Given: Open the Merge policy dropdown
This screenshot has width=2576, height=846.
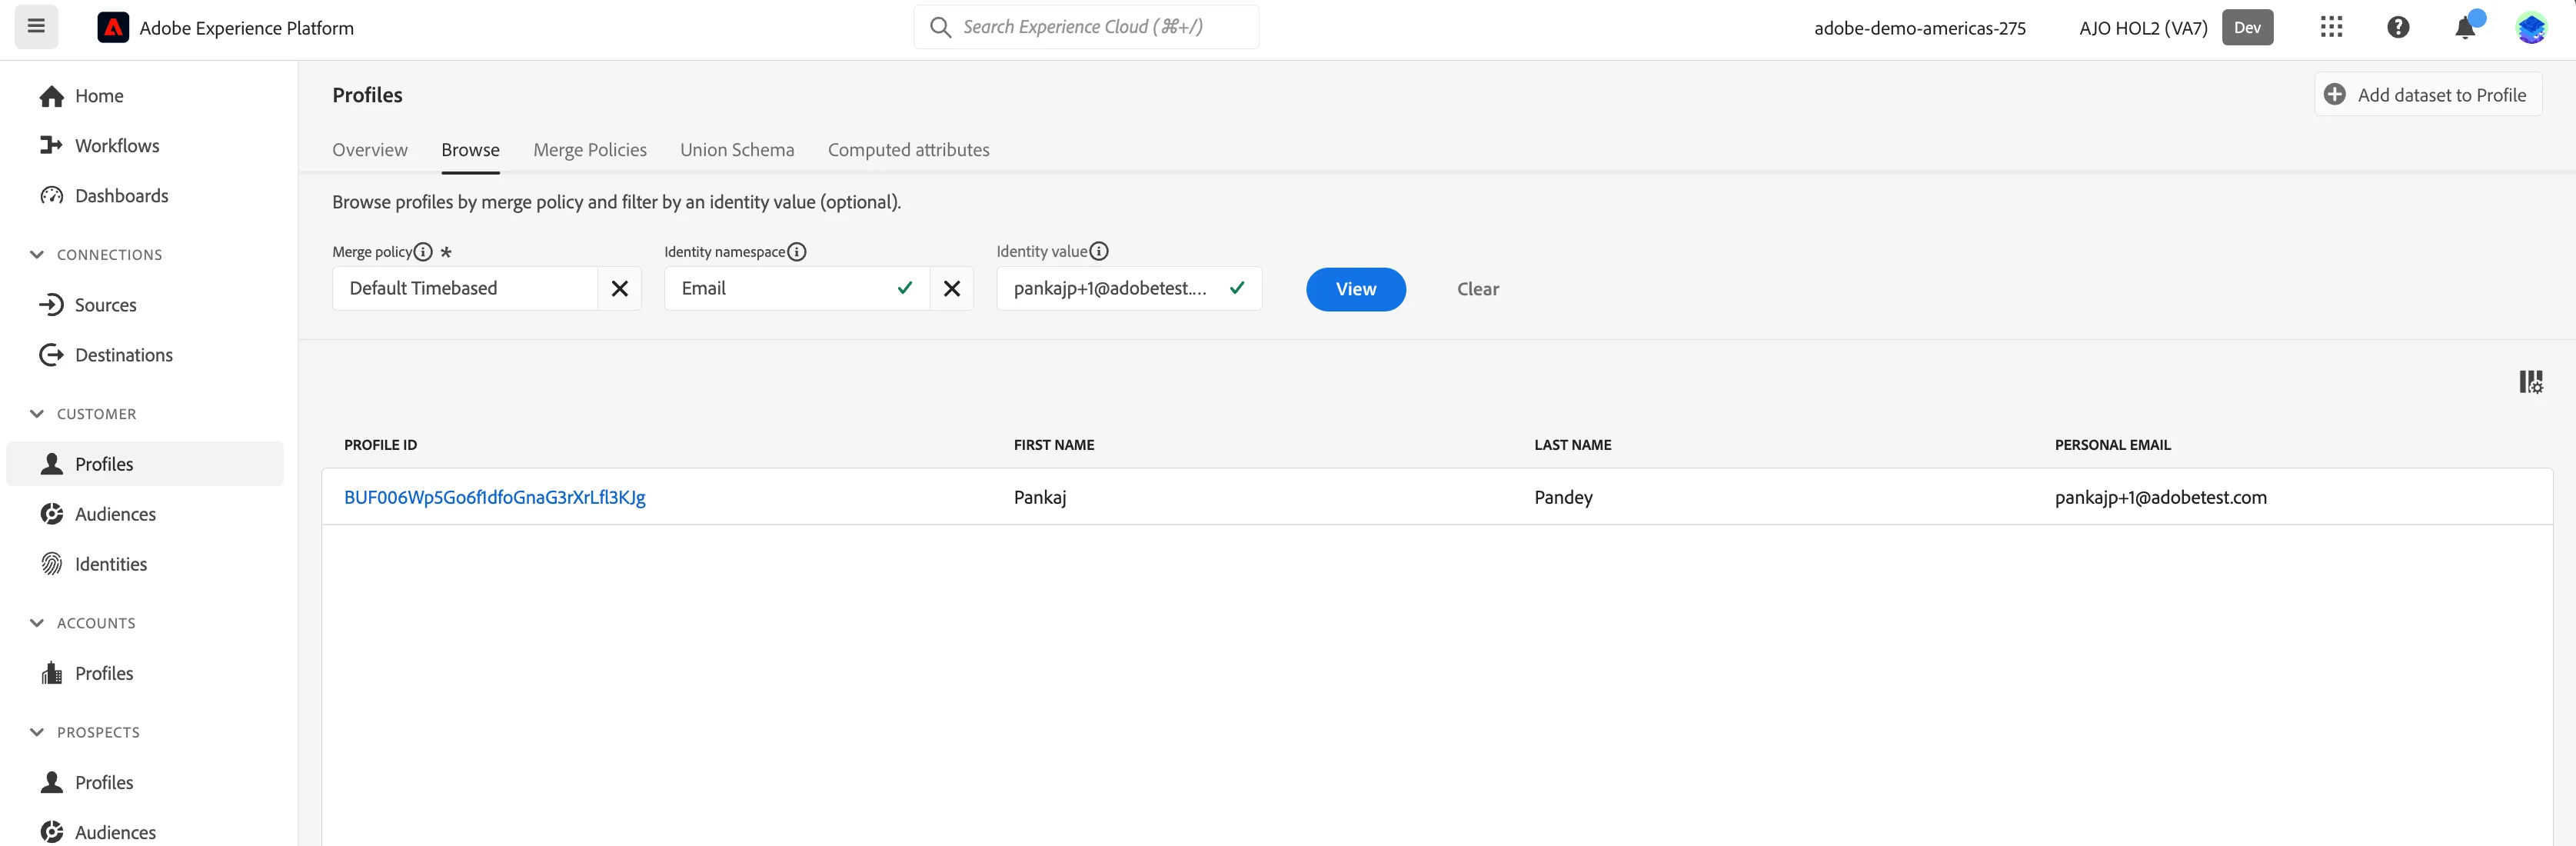Looking at the screenshot, I should tap(465, 289).
